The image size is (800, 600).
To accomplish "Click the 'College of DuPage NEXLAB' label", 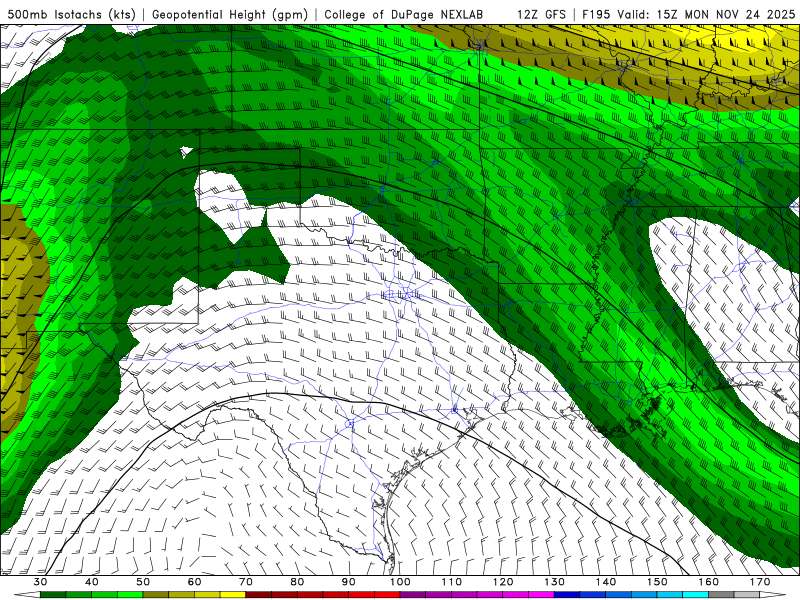I will coord(404,14).
